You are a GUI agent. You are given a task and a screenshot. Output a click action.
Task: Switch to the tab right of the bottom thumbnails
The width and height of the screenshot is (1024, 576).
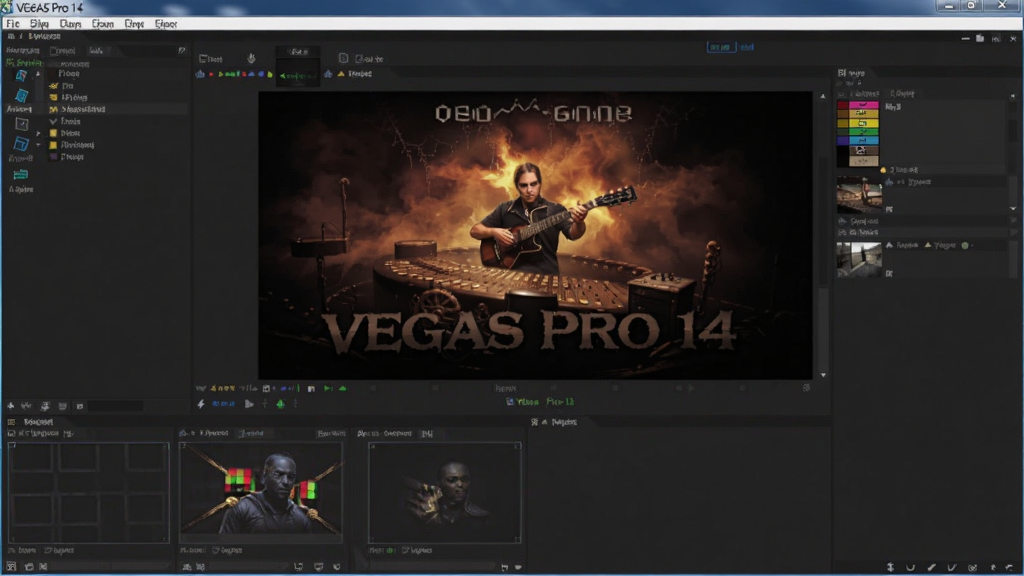pyautogui.click(x=555, y=423)
